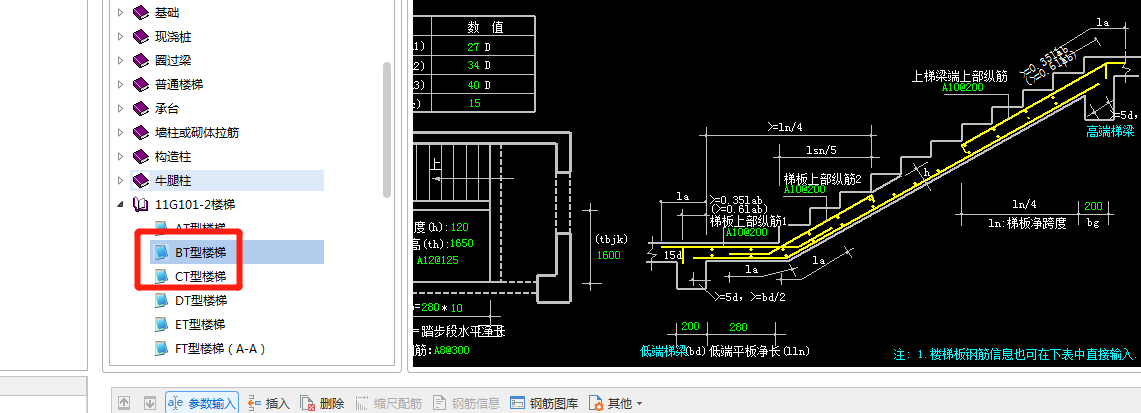1141x413 pixels.
Task: Click the open-book icon beside 11G101-2楼梯
Action: tap(141, 204)
